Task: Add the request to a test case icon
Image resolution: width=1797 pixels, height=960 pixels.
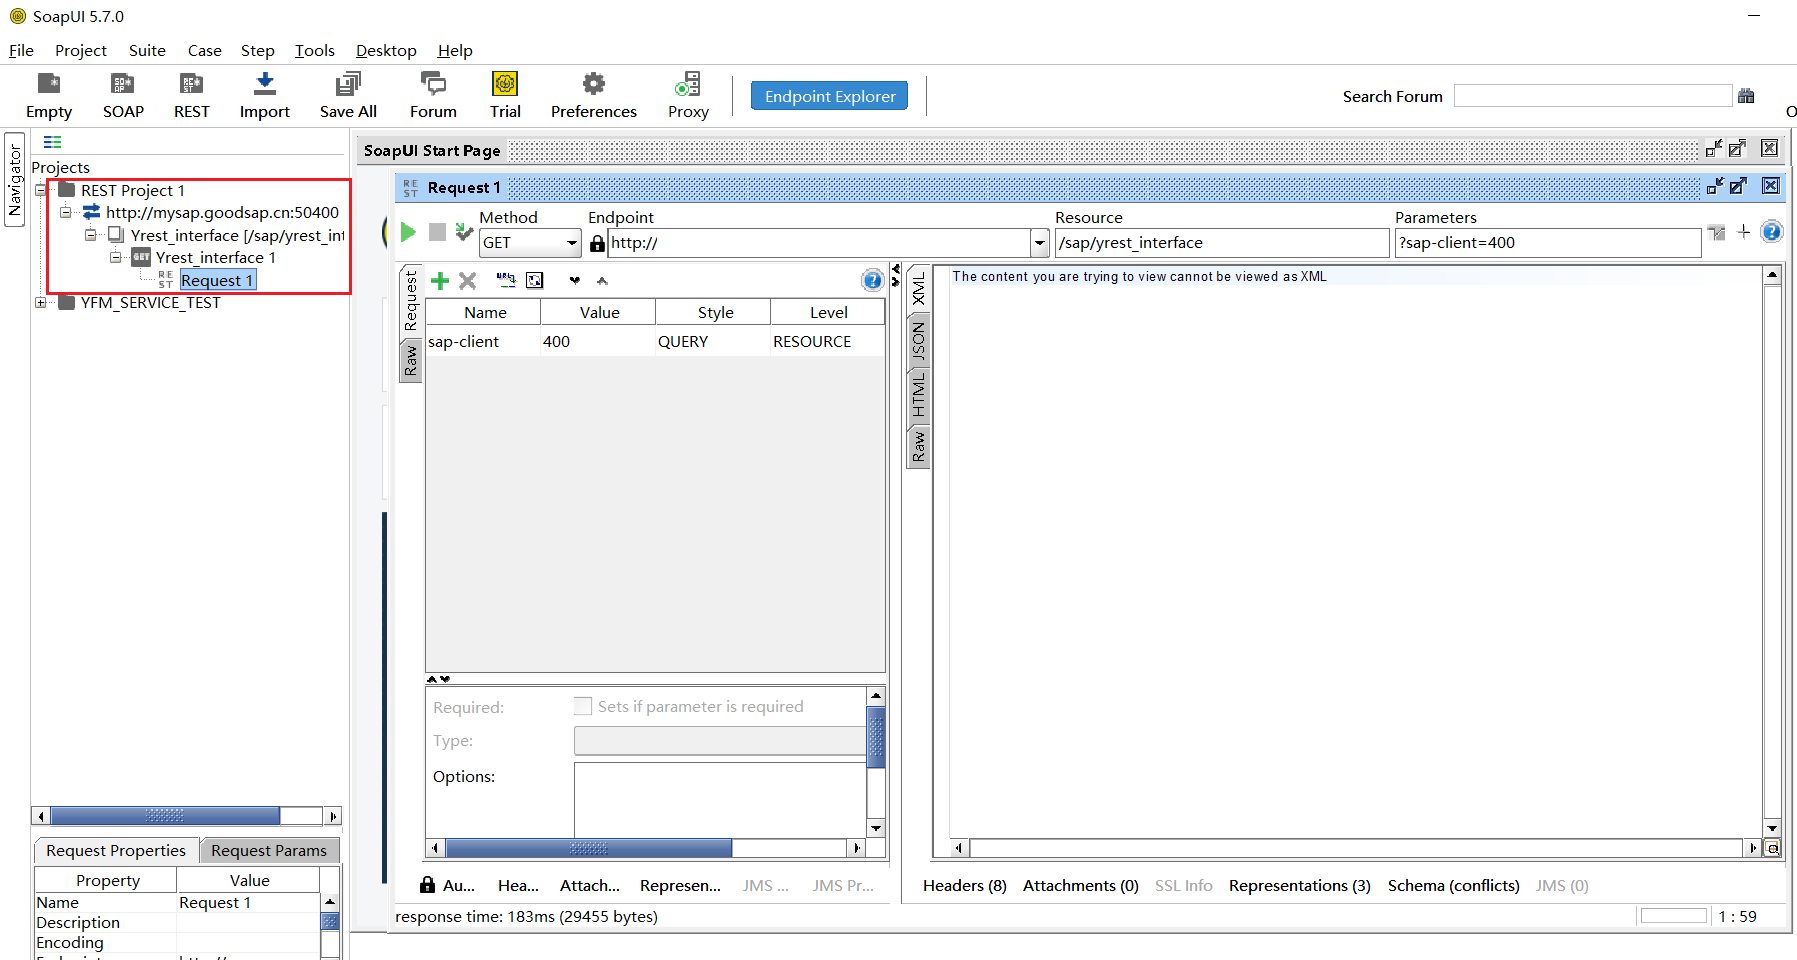Action: pos(464,232)
